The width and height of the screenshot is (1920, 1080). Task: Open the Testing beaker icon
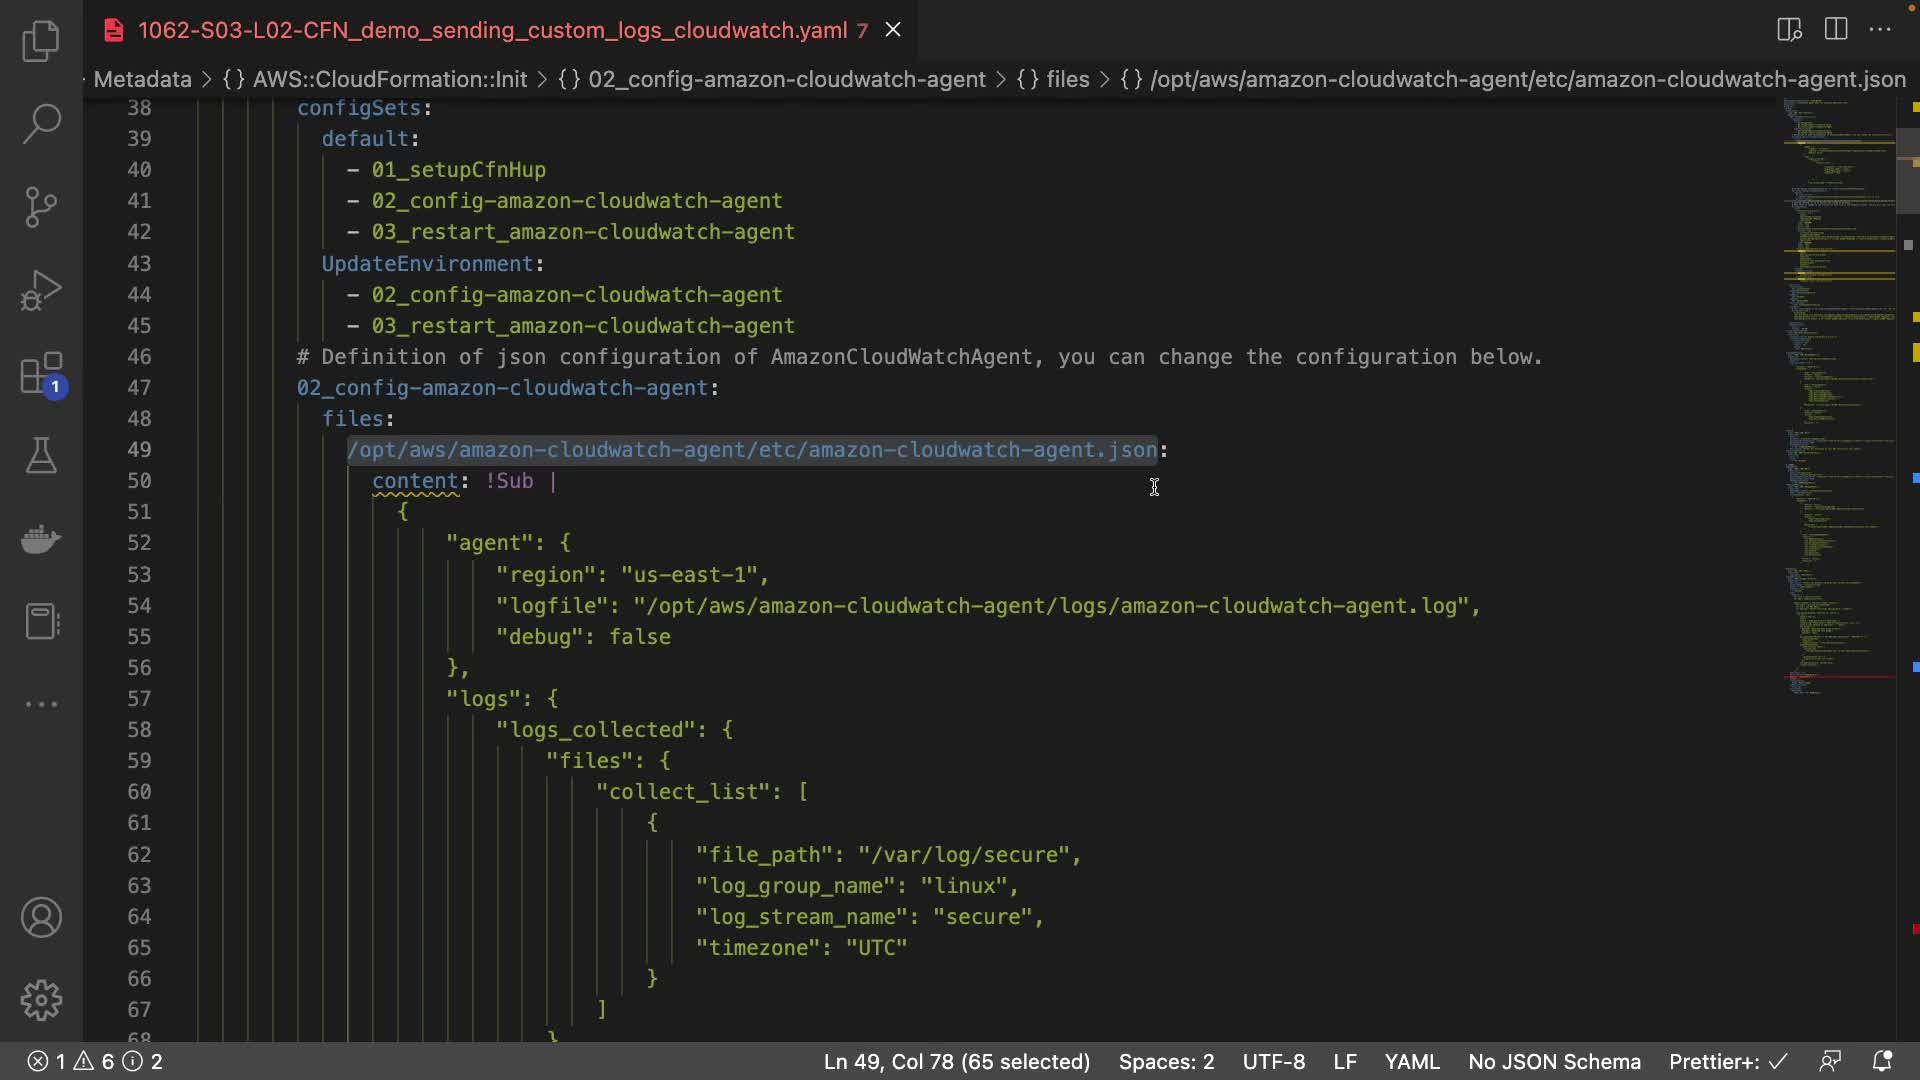pos(41,456)
